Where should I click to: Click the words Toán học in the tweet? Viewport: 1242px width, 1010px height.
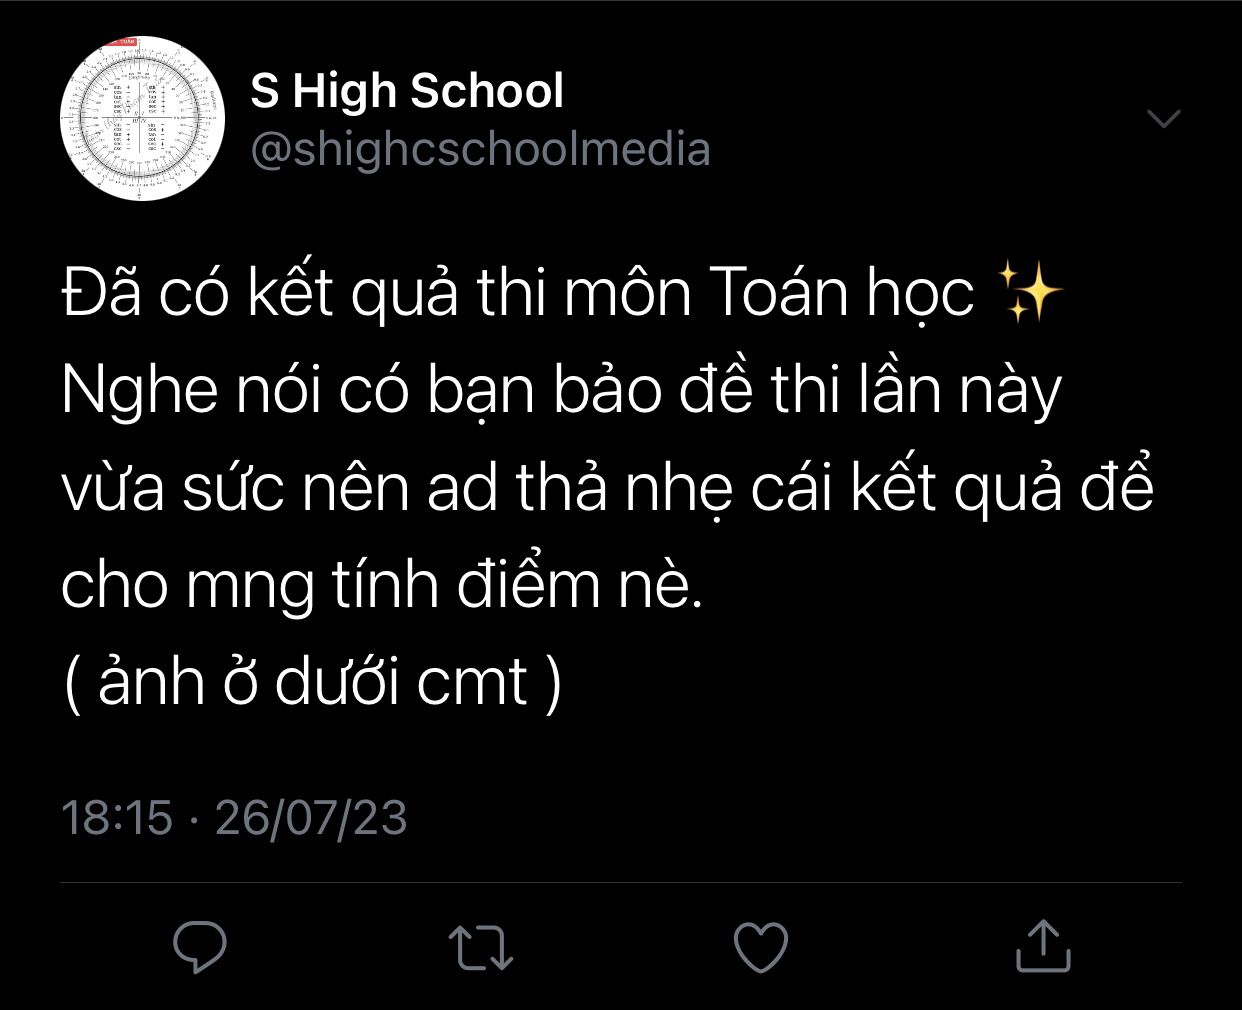coord(841,293)
